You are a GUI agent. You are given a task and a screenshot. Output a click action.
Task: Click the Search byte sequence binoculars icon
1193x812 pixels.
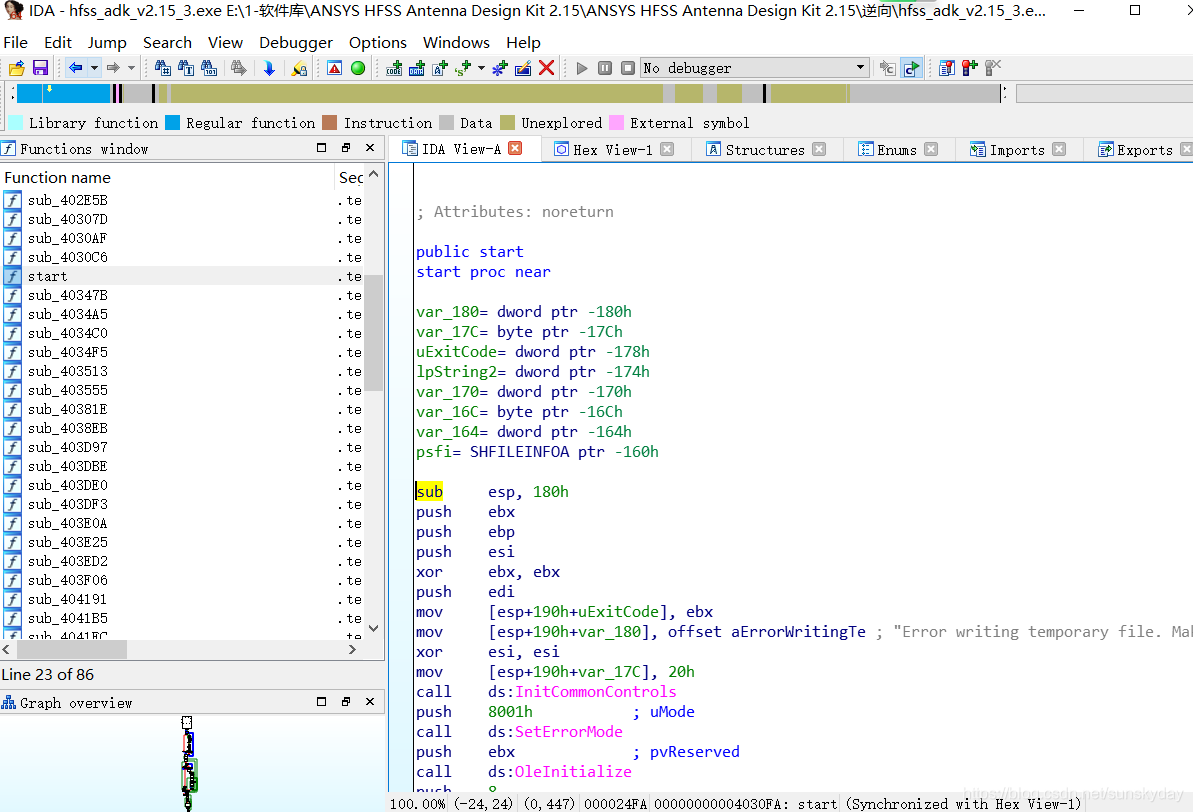(x=209, y=68)
